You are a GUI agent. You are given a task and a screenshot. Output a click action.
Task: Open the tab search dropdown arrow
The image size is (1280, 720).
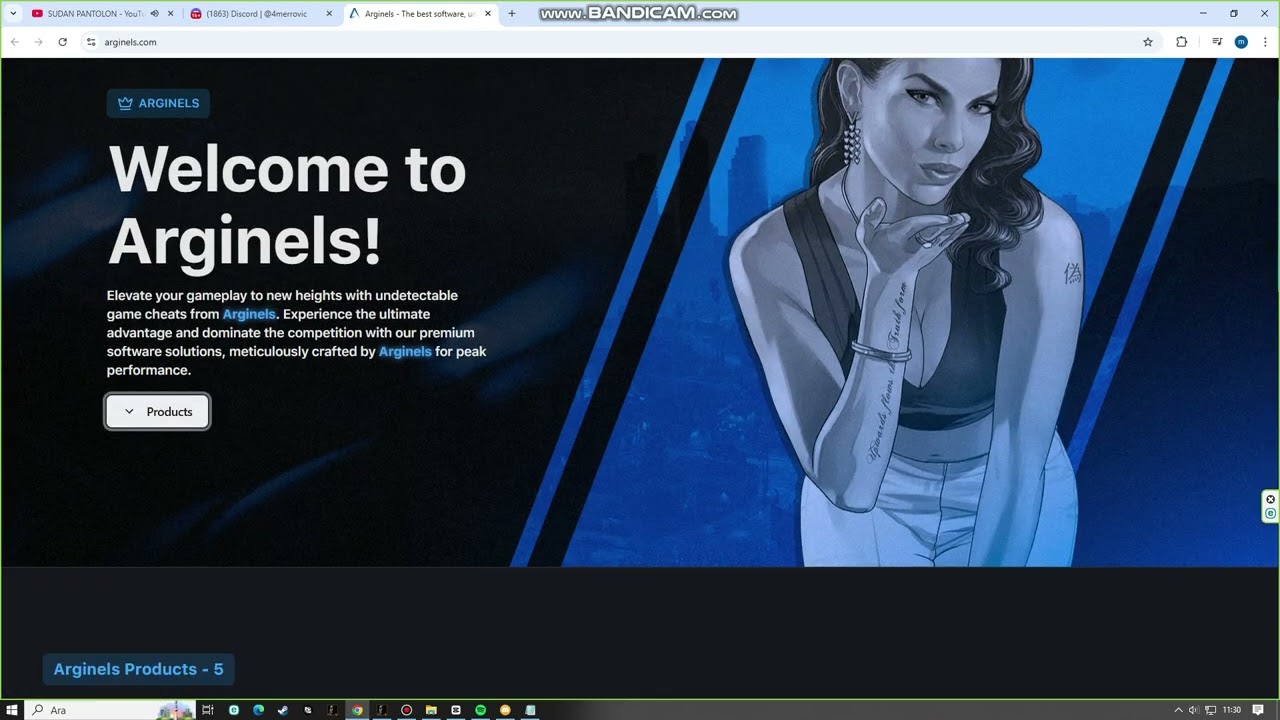tap(13, 14)
